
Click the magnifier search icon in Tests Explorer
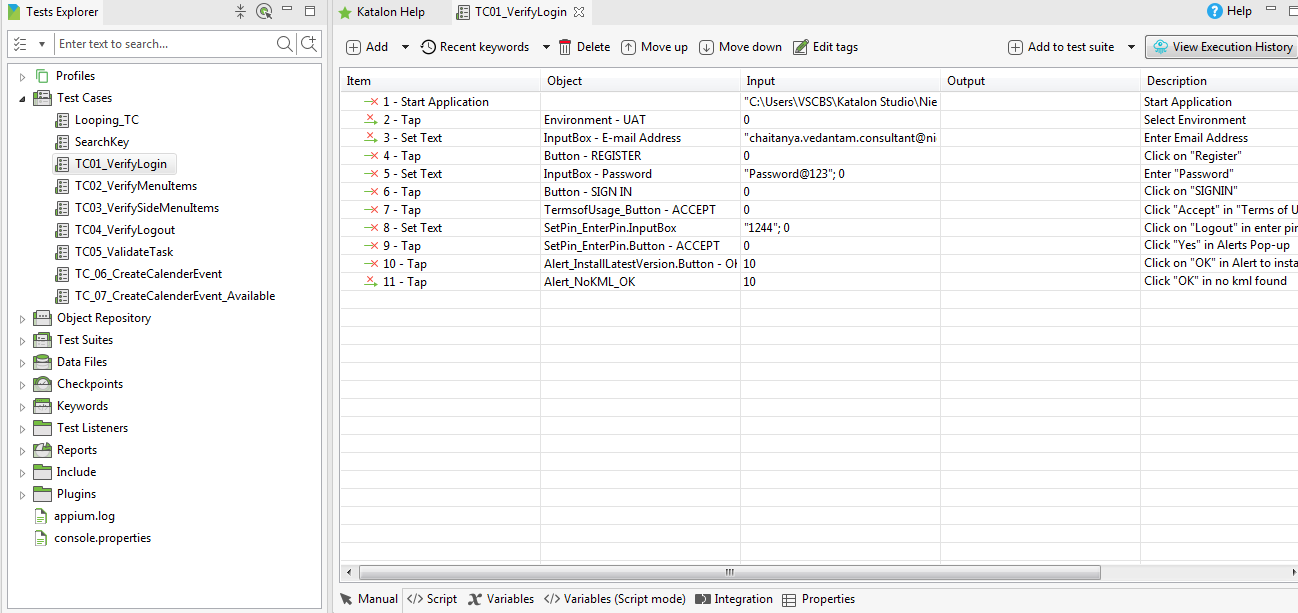[284, 44]
